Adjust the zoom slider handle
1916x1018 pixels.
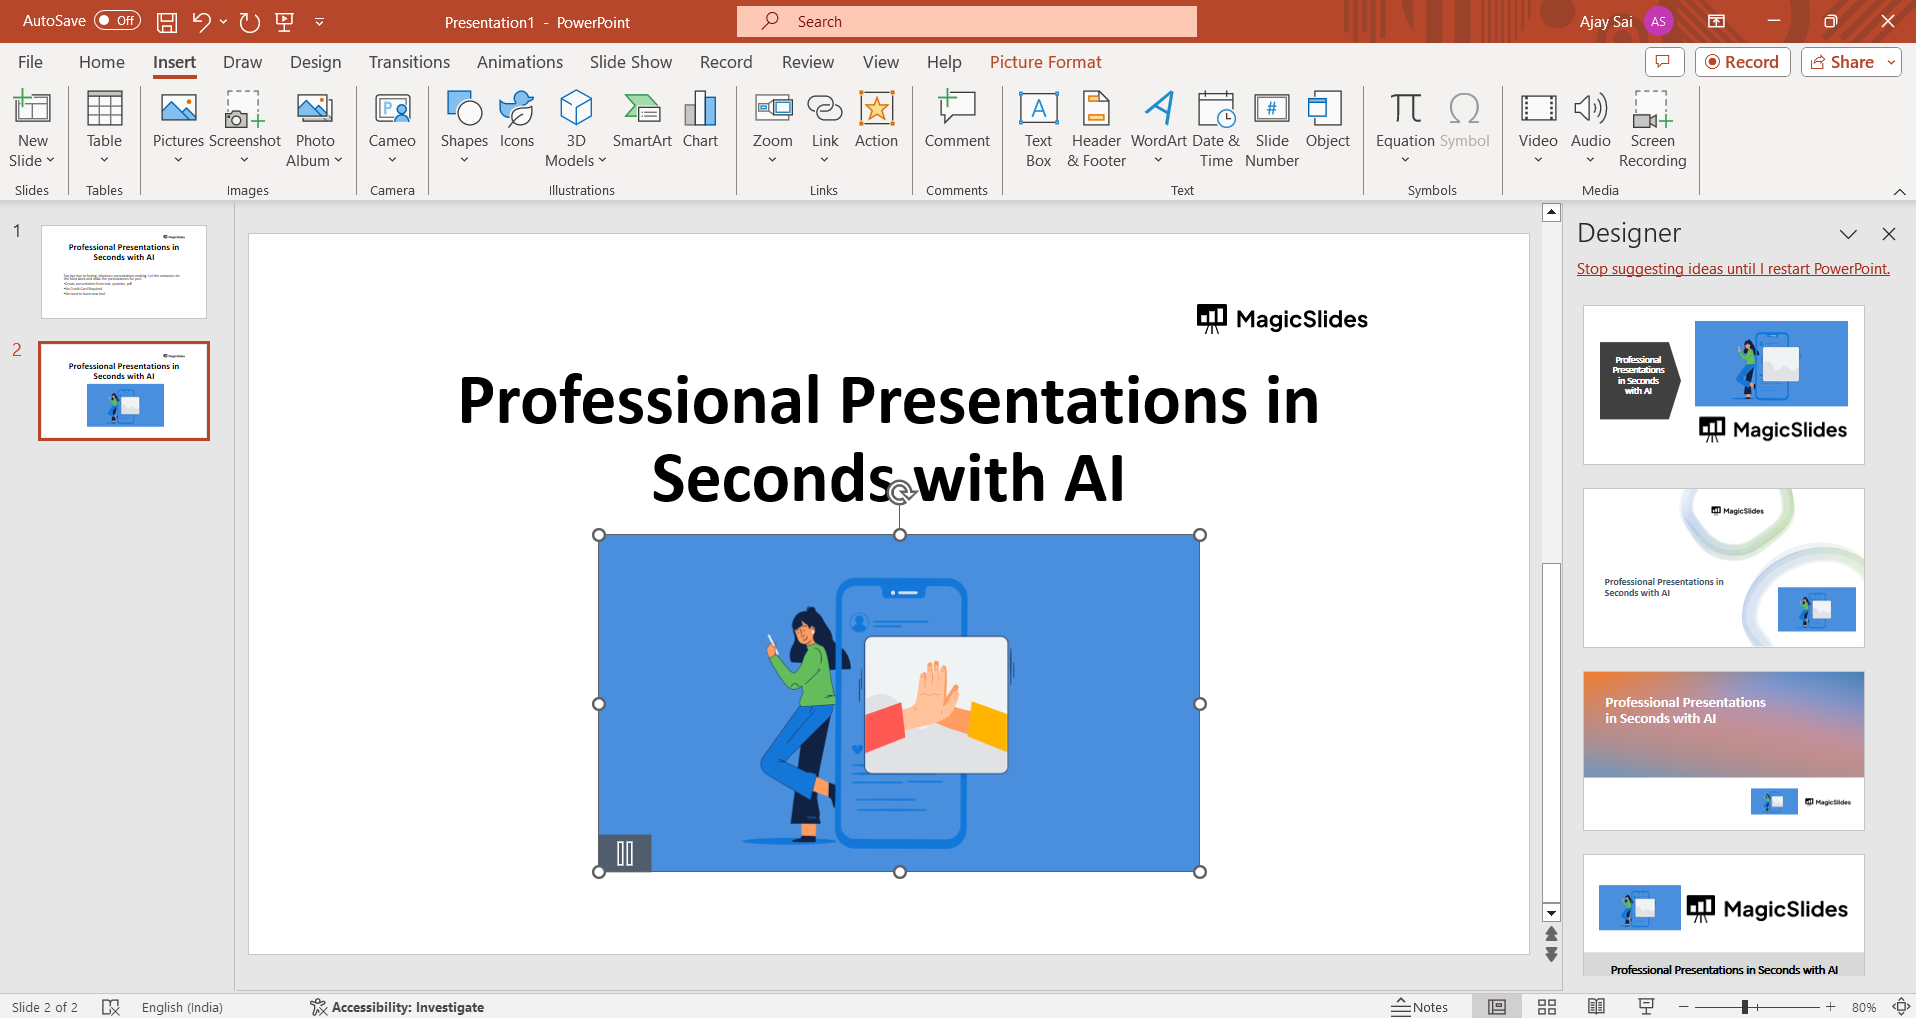tap(1744, 1007)
